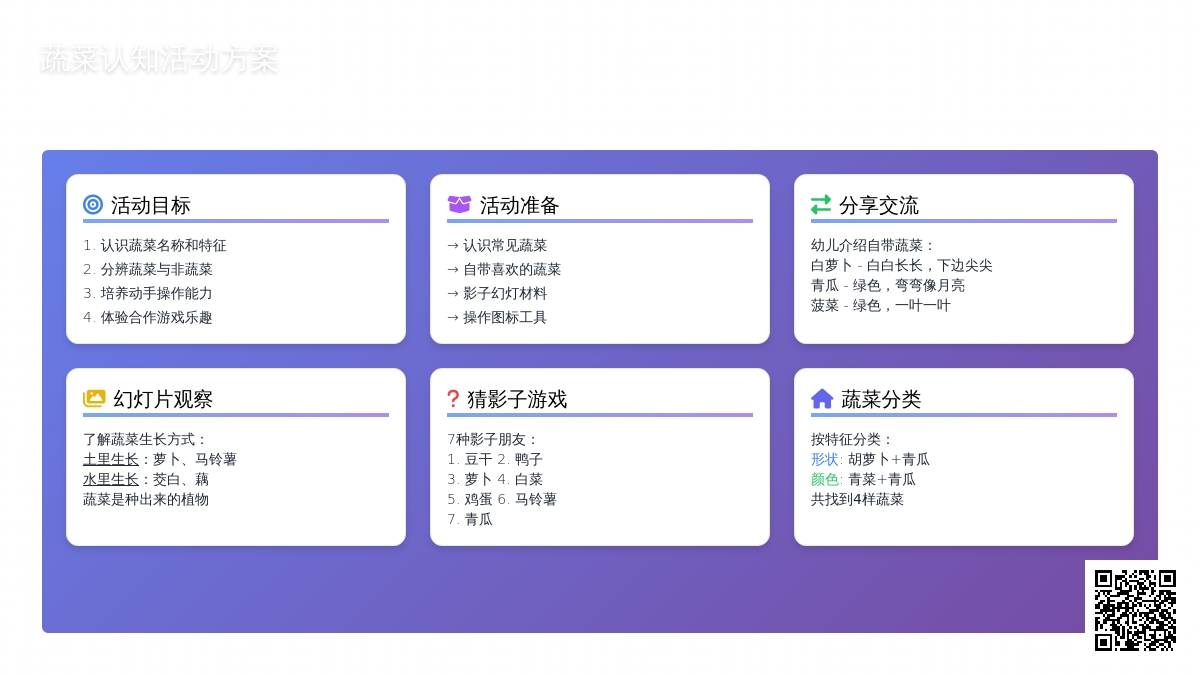This screenshot has width=1200, height=675.
Task: Click the line 蔬菜是种出来的植物
Action: pos(146,499)
